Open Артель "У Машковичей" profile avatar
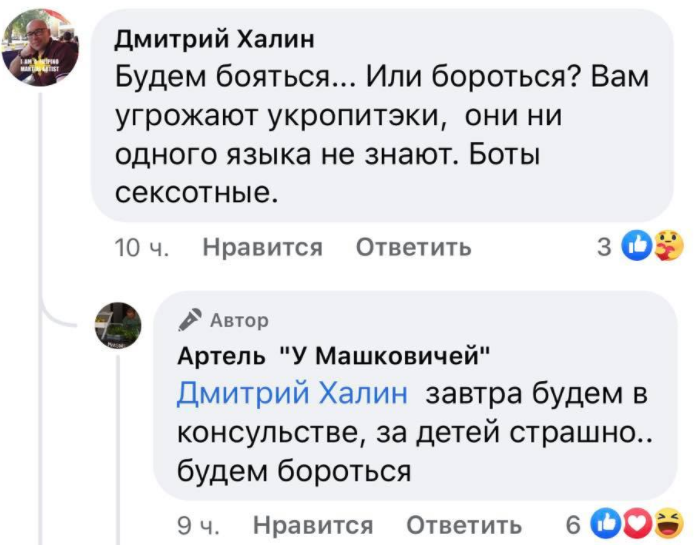Image resolution: width=695 pixels, height=545 pixels. point(117,326)
